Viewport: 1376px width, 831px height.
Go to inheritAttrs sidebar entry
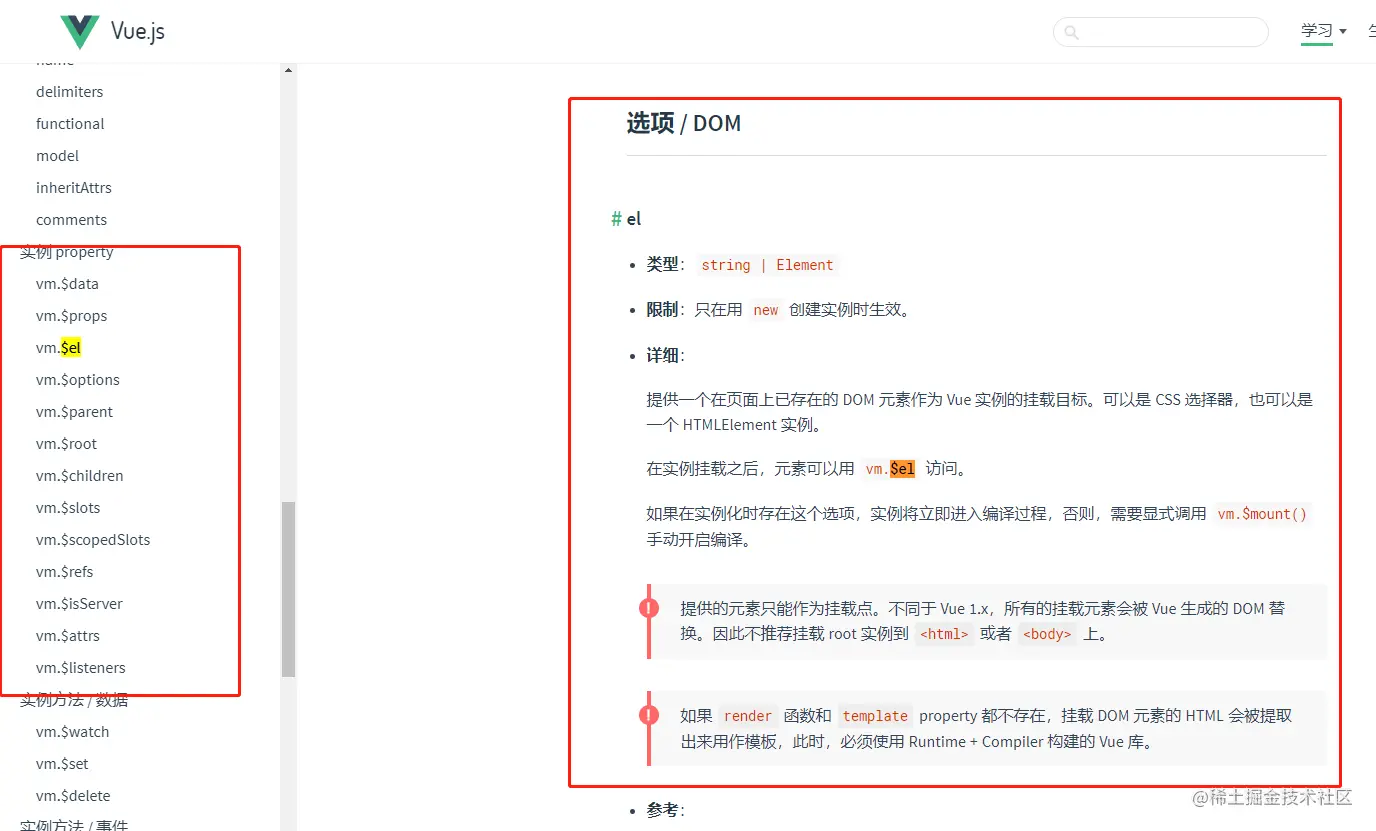(x=74, y=188)
